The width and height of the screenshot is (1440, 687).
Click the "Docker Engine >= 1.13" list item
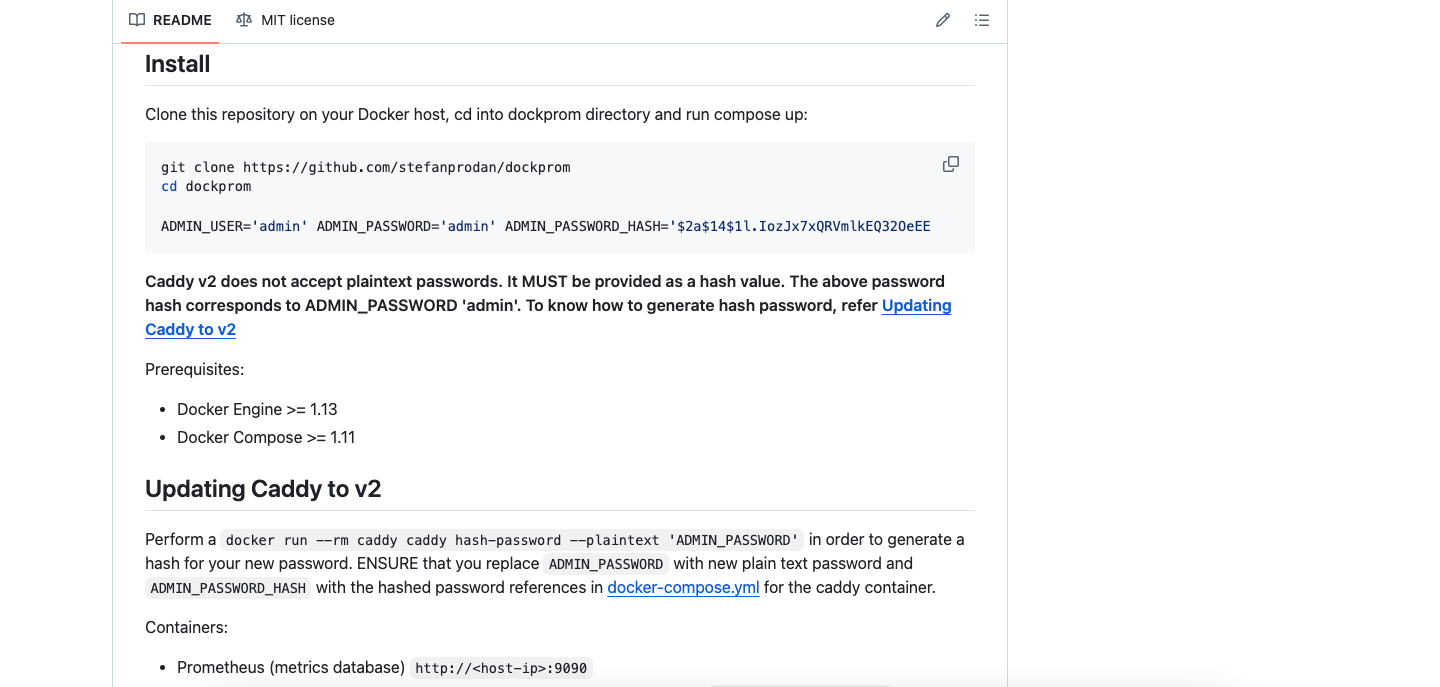(257, 409)
